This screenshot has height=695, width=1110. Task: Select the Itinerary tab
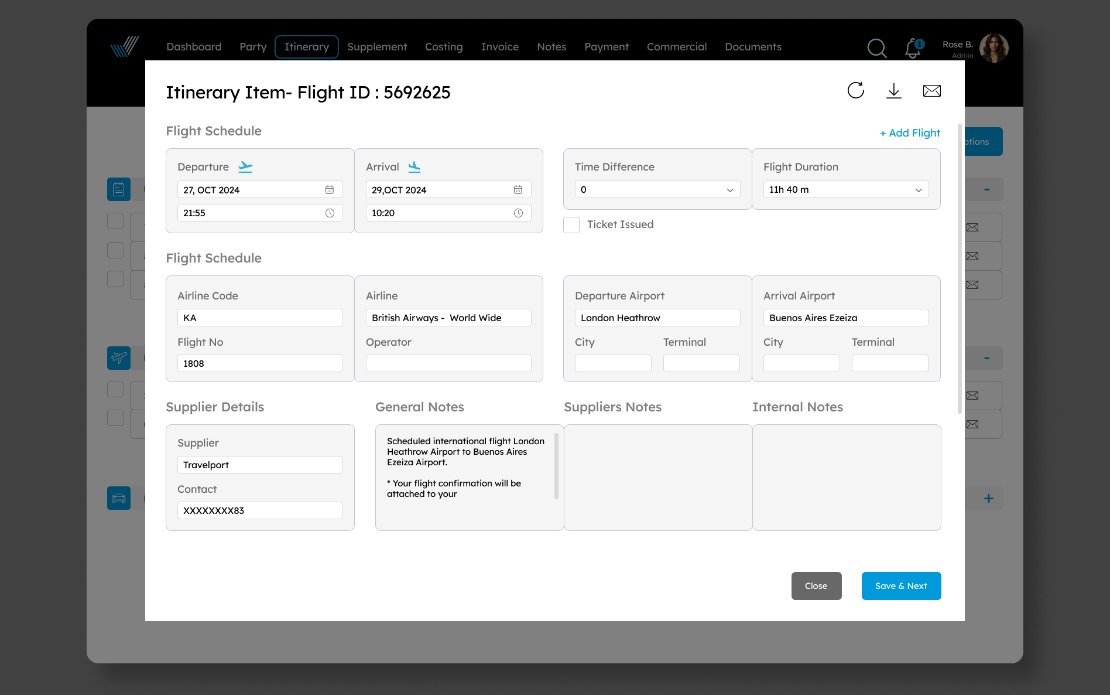[307, 47]
